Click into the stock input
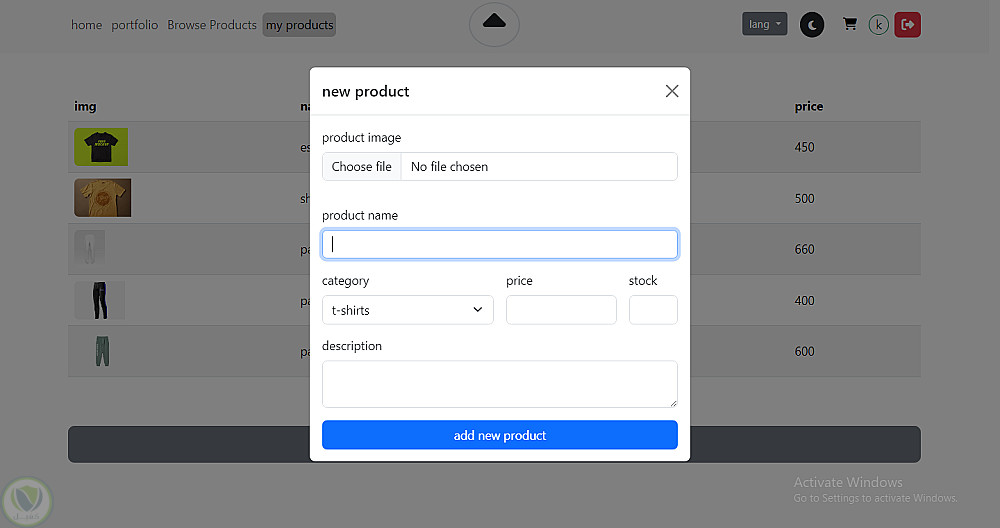The height and width of the screenshot is (528, 1000). pyautogui.click(x=653, y=310)
